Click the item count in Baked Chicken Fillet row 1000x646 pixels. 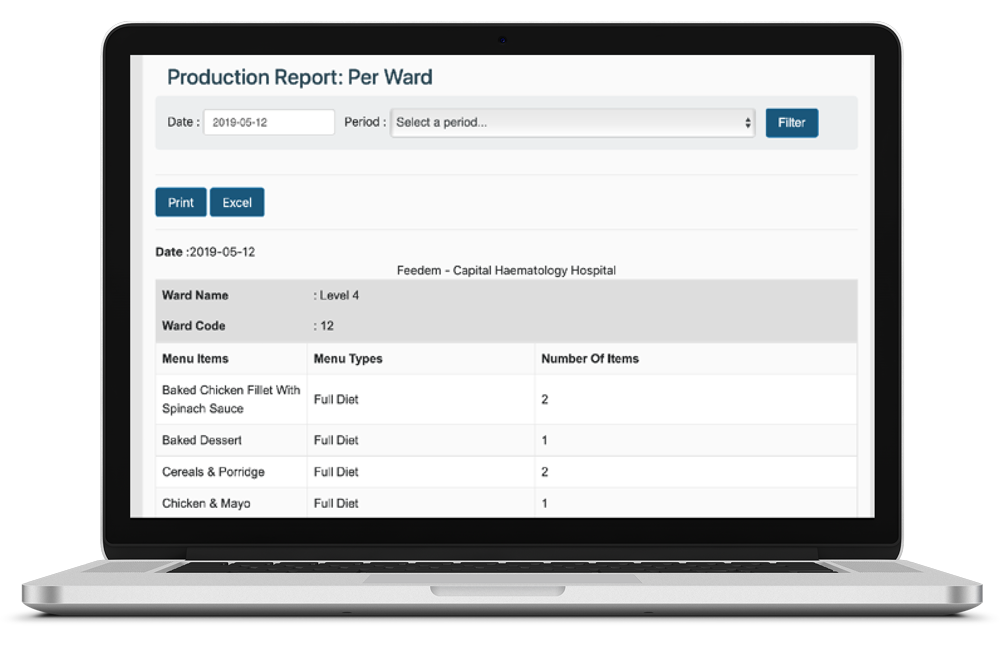click(545, 399)
